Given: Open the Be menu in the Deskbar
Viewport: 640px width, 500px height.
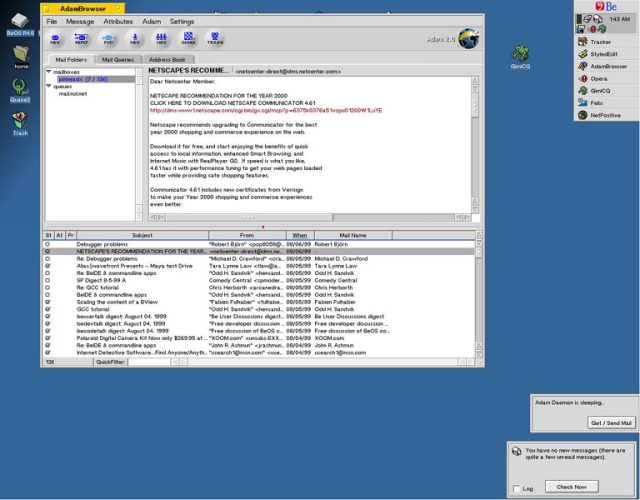Looking at the screenshot, I should click(606, 6).
